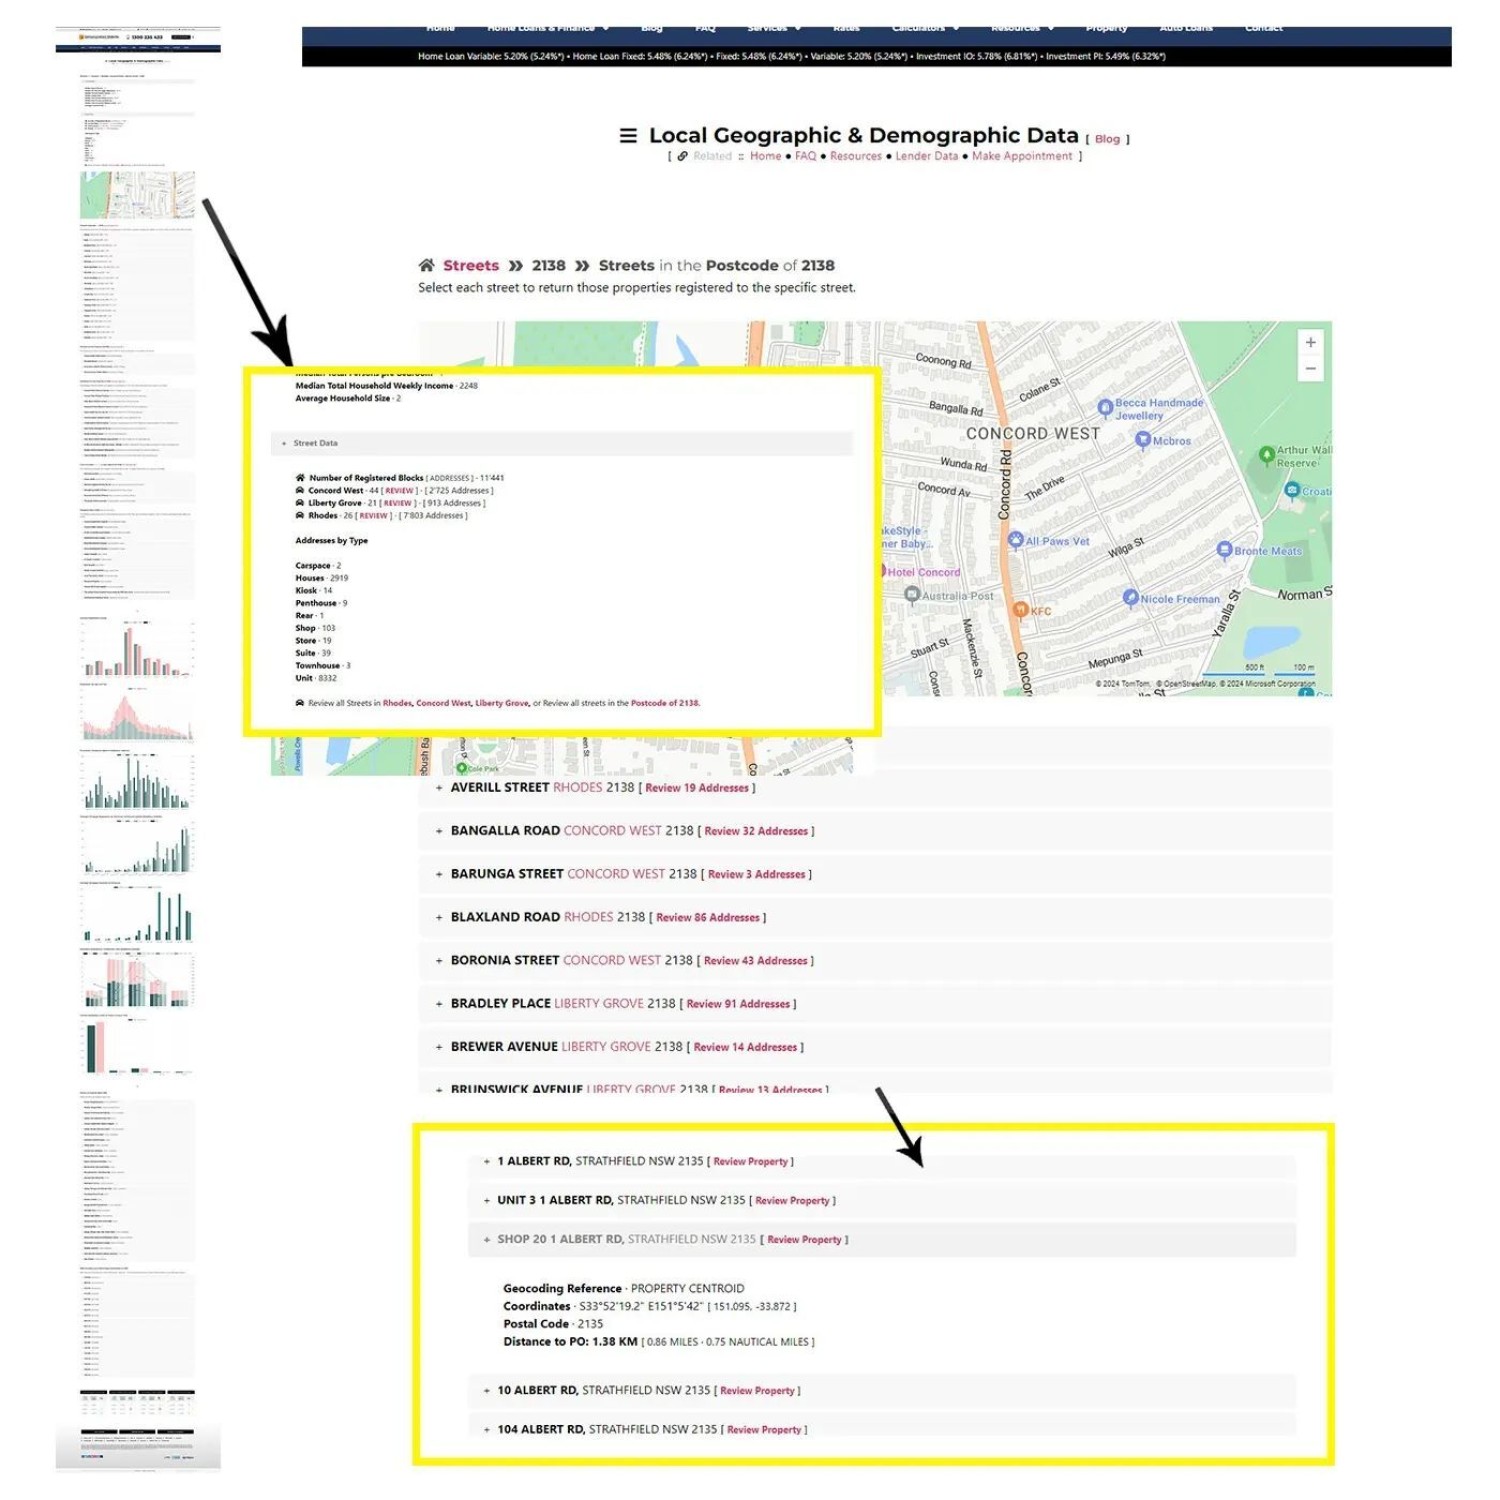This screenshot has width=1500, height=1500.
Task: Expand the AVERILL STREET row
Action: point(439,788)
